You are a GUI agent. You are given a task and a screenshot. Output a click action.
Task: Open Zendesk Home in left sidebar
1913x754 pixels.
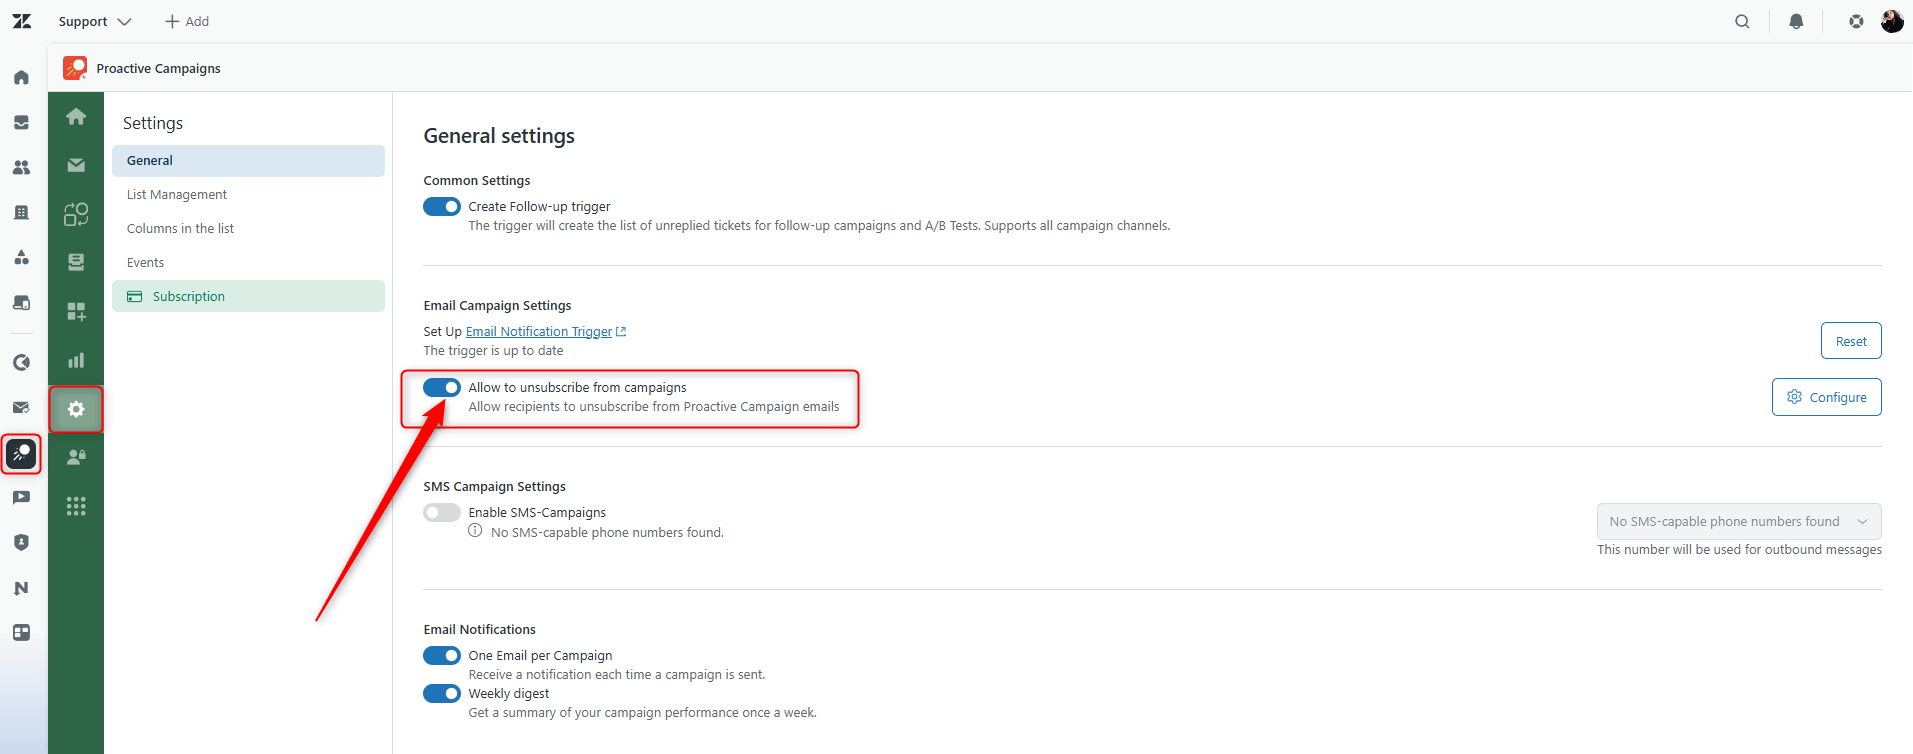coord(21,77)
